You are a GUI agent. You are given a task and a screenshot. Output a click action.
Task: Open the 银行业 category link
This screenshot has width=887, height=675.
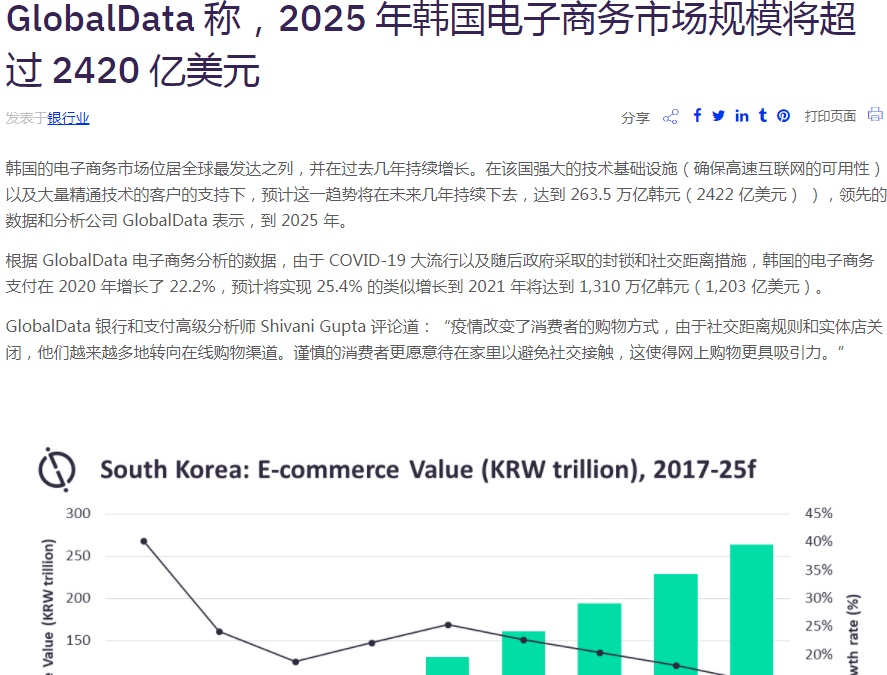click(x=68, y=118)
